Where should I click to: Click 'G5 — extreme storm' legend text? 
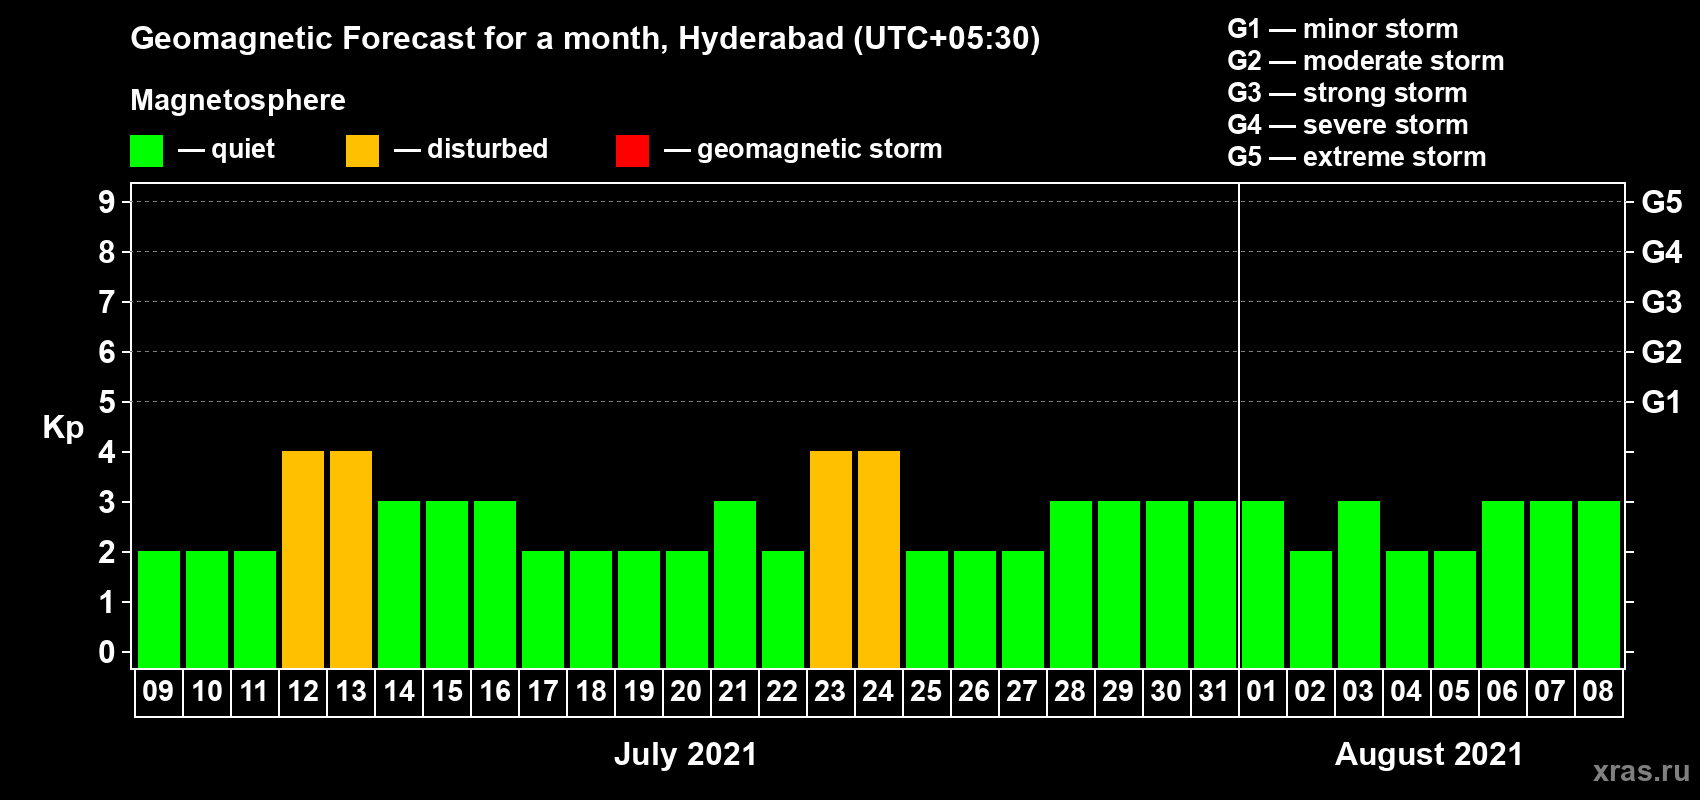1357,157
